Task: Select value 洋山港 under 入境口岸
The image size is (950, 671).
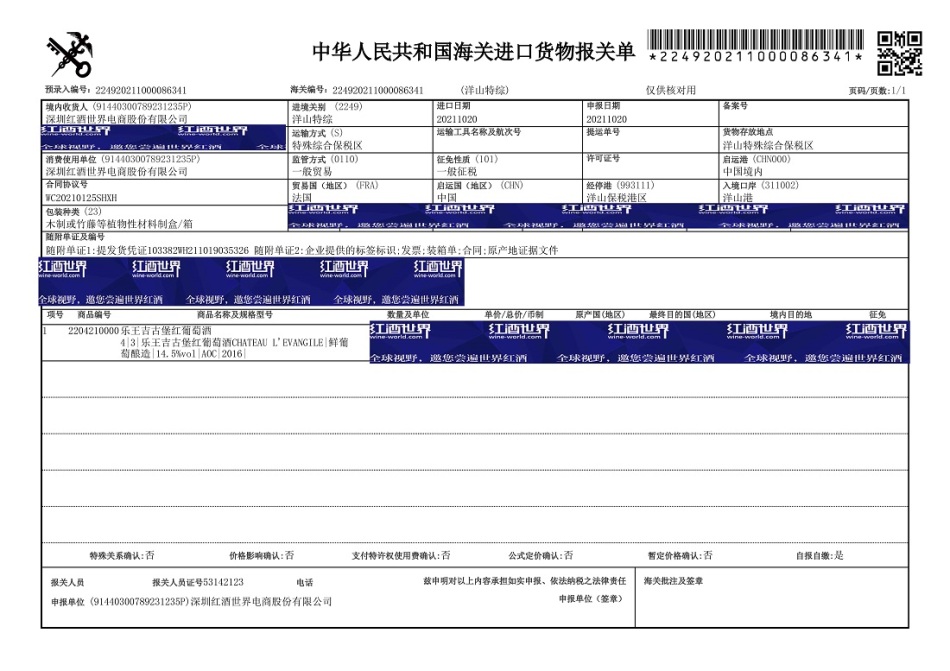Action: [x=737, y=198]
